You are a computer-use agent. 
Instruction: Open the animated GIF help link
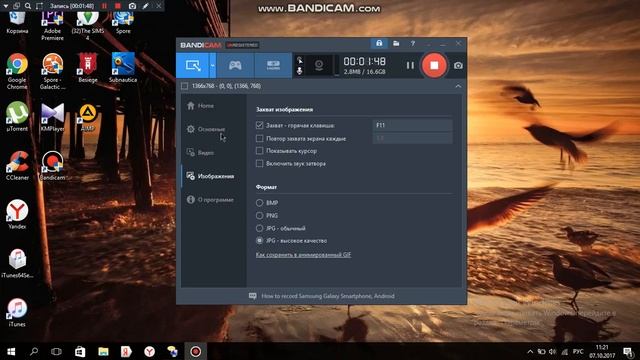(303, 255)
